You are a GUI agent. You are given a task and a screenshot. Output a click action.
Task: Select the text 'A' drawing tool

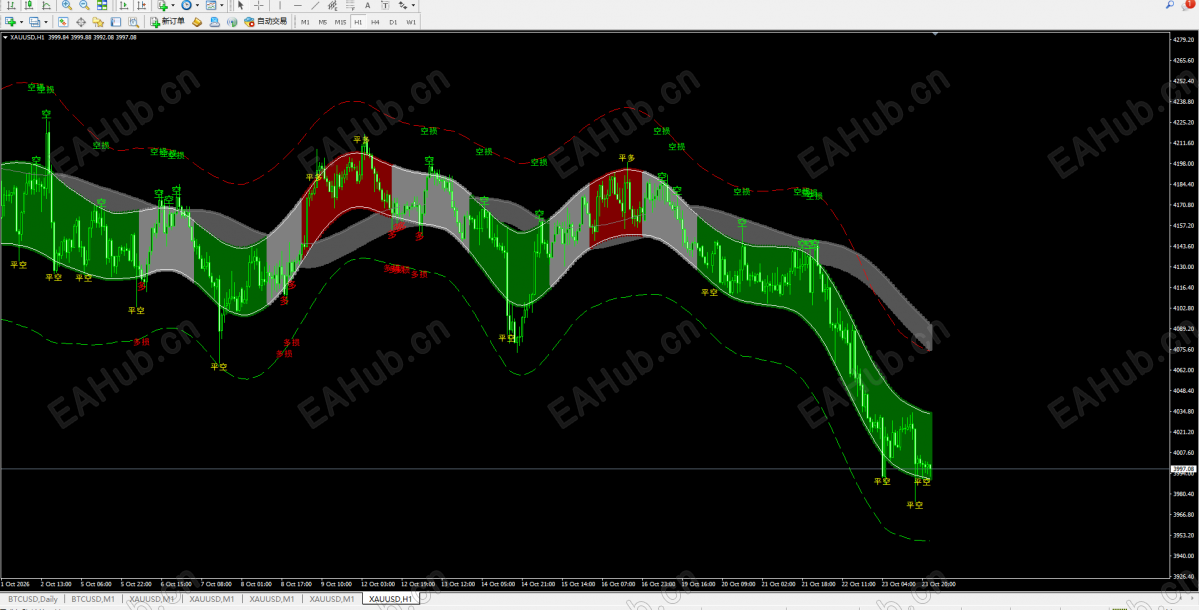coord(367,5)
